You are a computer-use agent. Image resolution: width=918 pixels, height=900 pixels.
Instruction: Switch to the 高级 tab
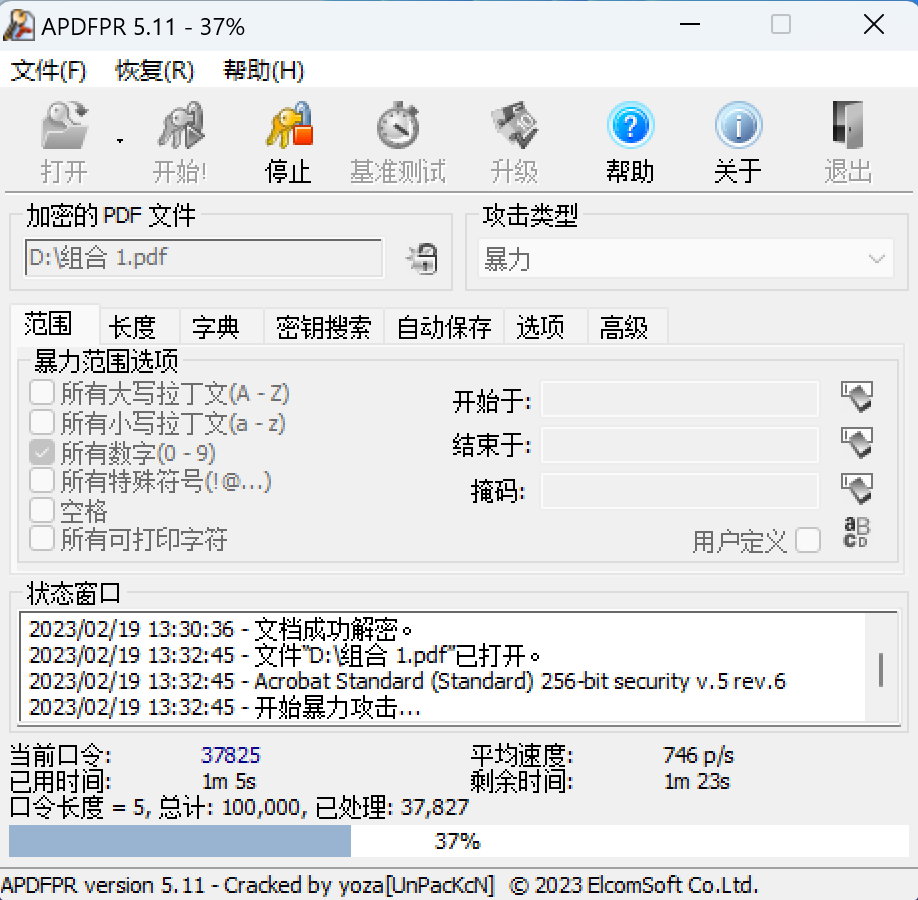tap(628, 327)
